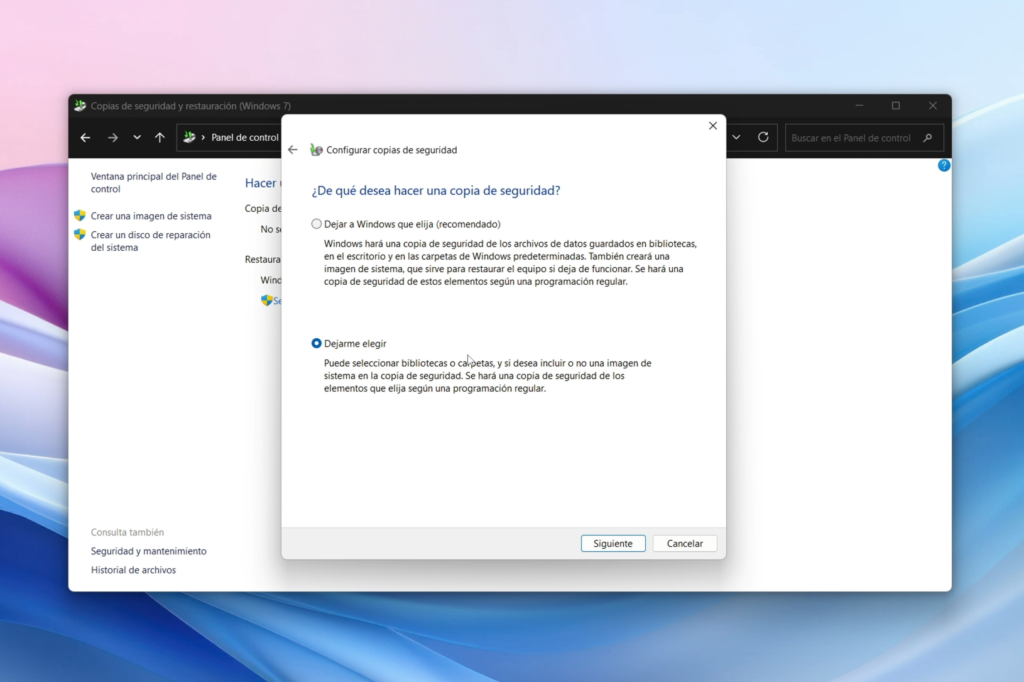
Task: Open help via the blue question mark icon
Action: pyautogui.click(x=944, y=165)
